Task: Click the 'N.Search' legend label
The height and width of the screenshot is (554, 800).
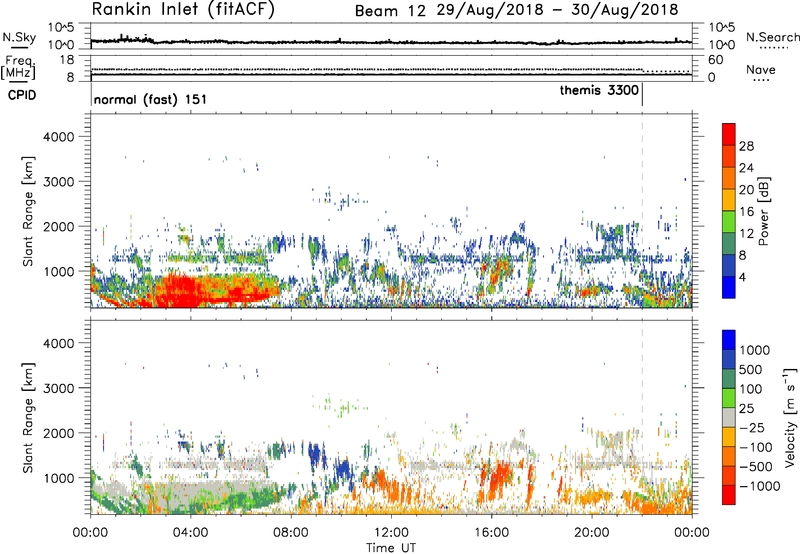Action: 772,37
